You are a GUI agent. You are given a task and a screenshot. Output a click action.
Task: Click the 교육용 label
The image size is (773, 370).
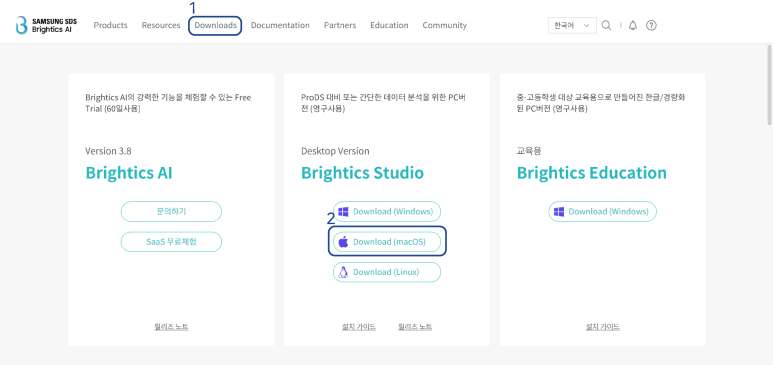[x=529, y=151]
